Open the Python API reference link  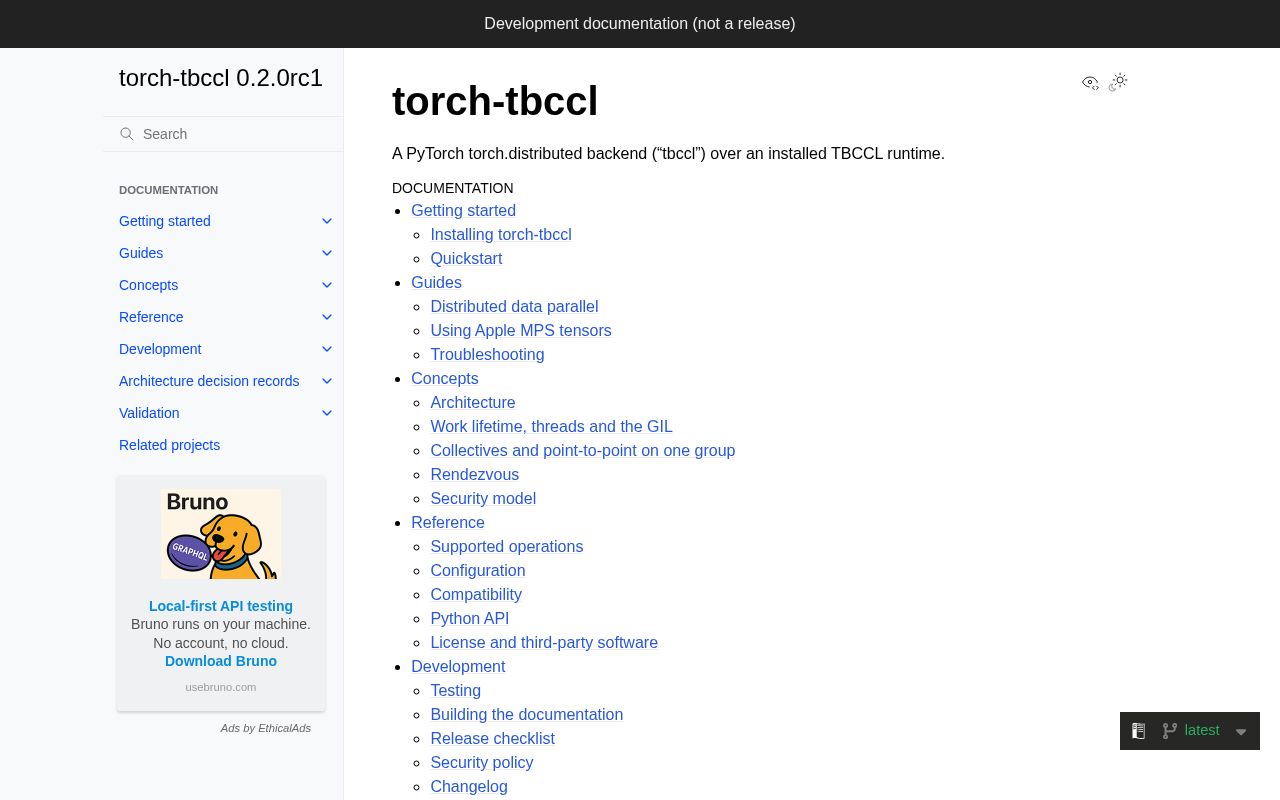click(x=470, y=618)
